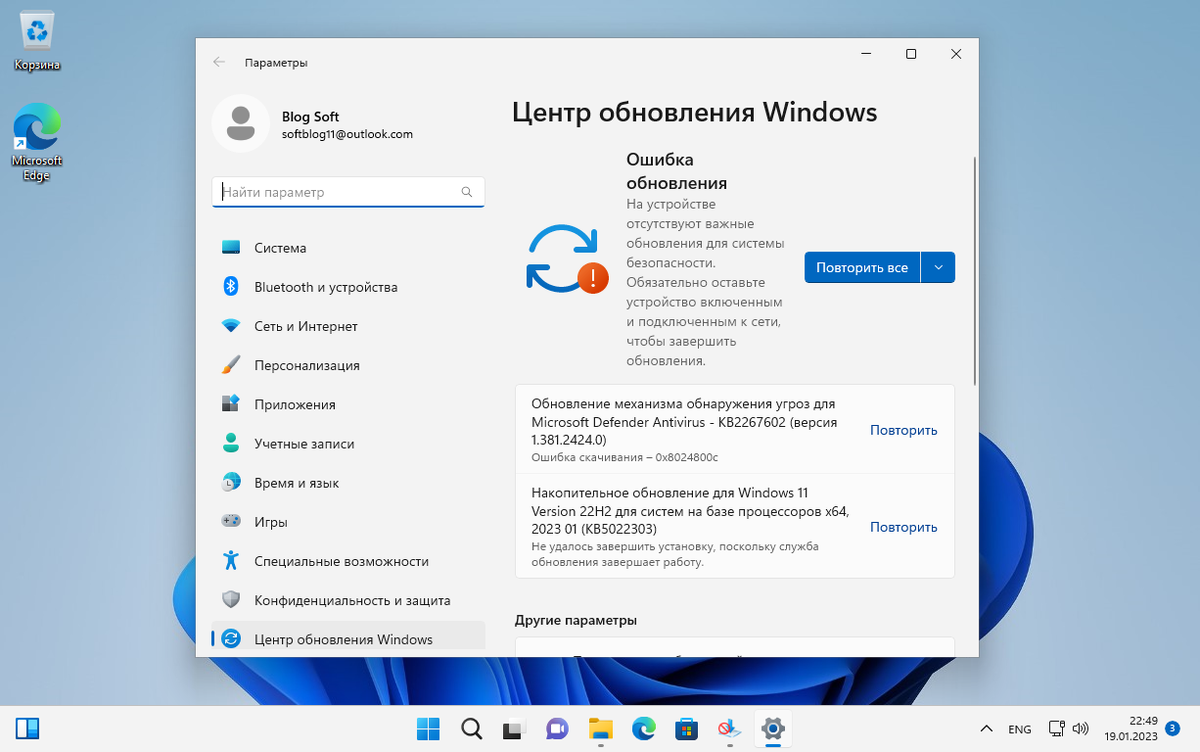Retry the KB5022303 cumulative update
Image resolution: width=1200 pixels, height=752 pixels.
(x=903, y=527)
